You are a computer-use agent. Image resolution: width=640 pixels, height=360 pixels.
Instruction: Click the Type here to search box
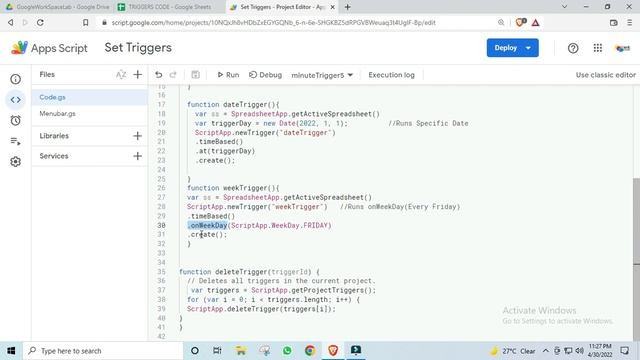(x=103, y=351)
